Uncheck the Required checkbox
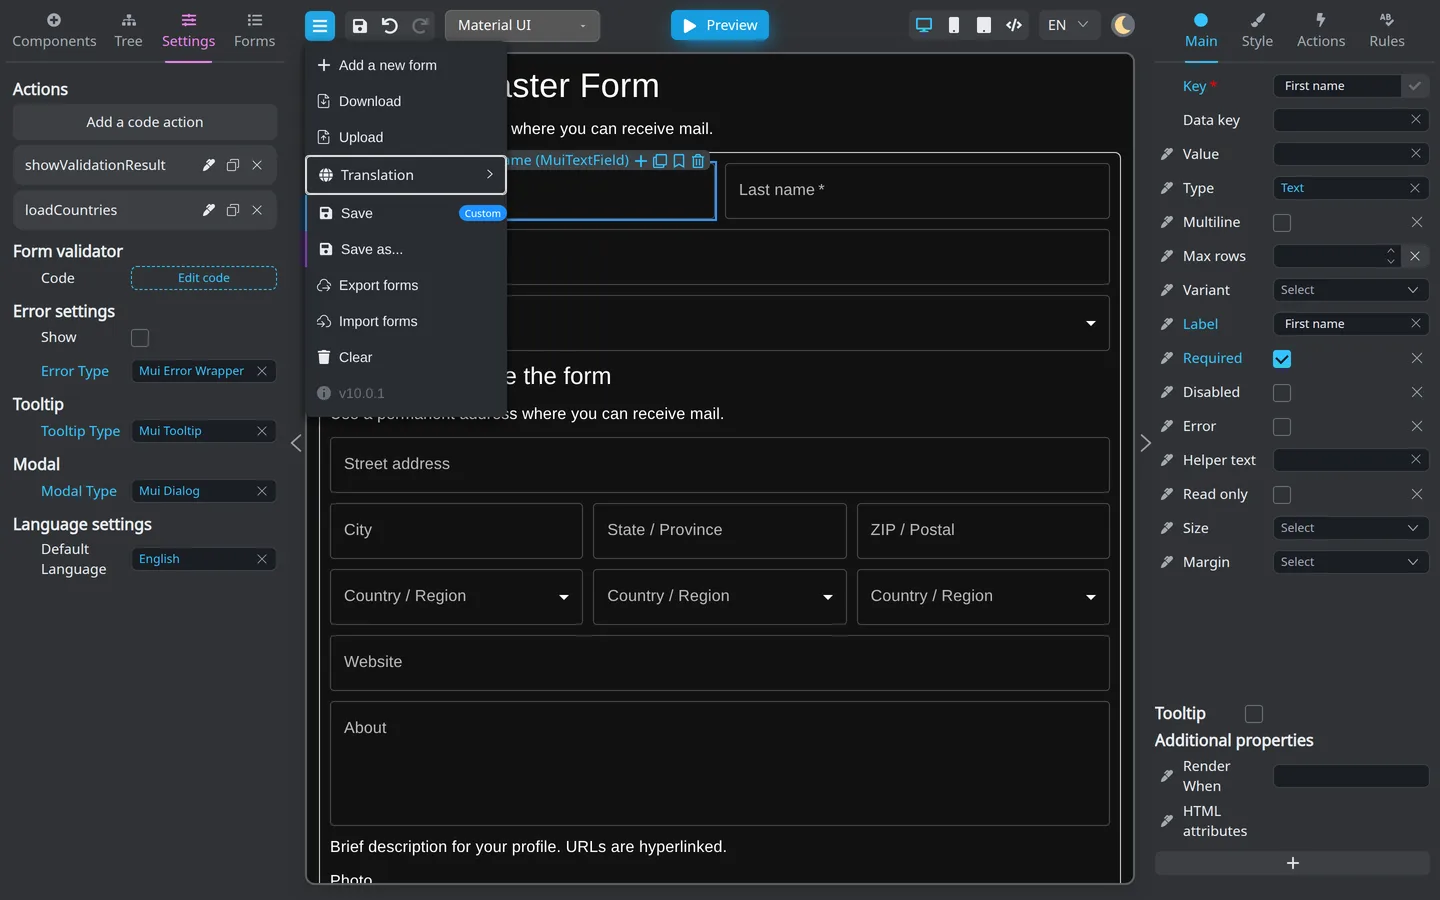This screenshot has height=900, width=1440. click(x=1282, y=359)
